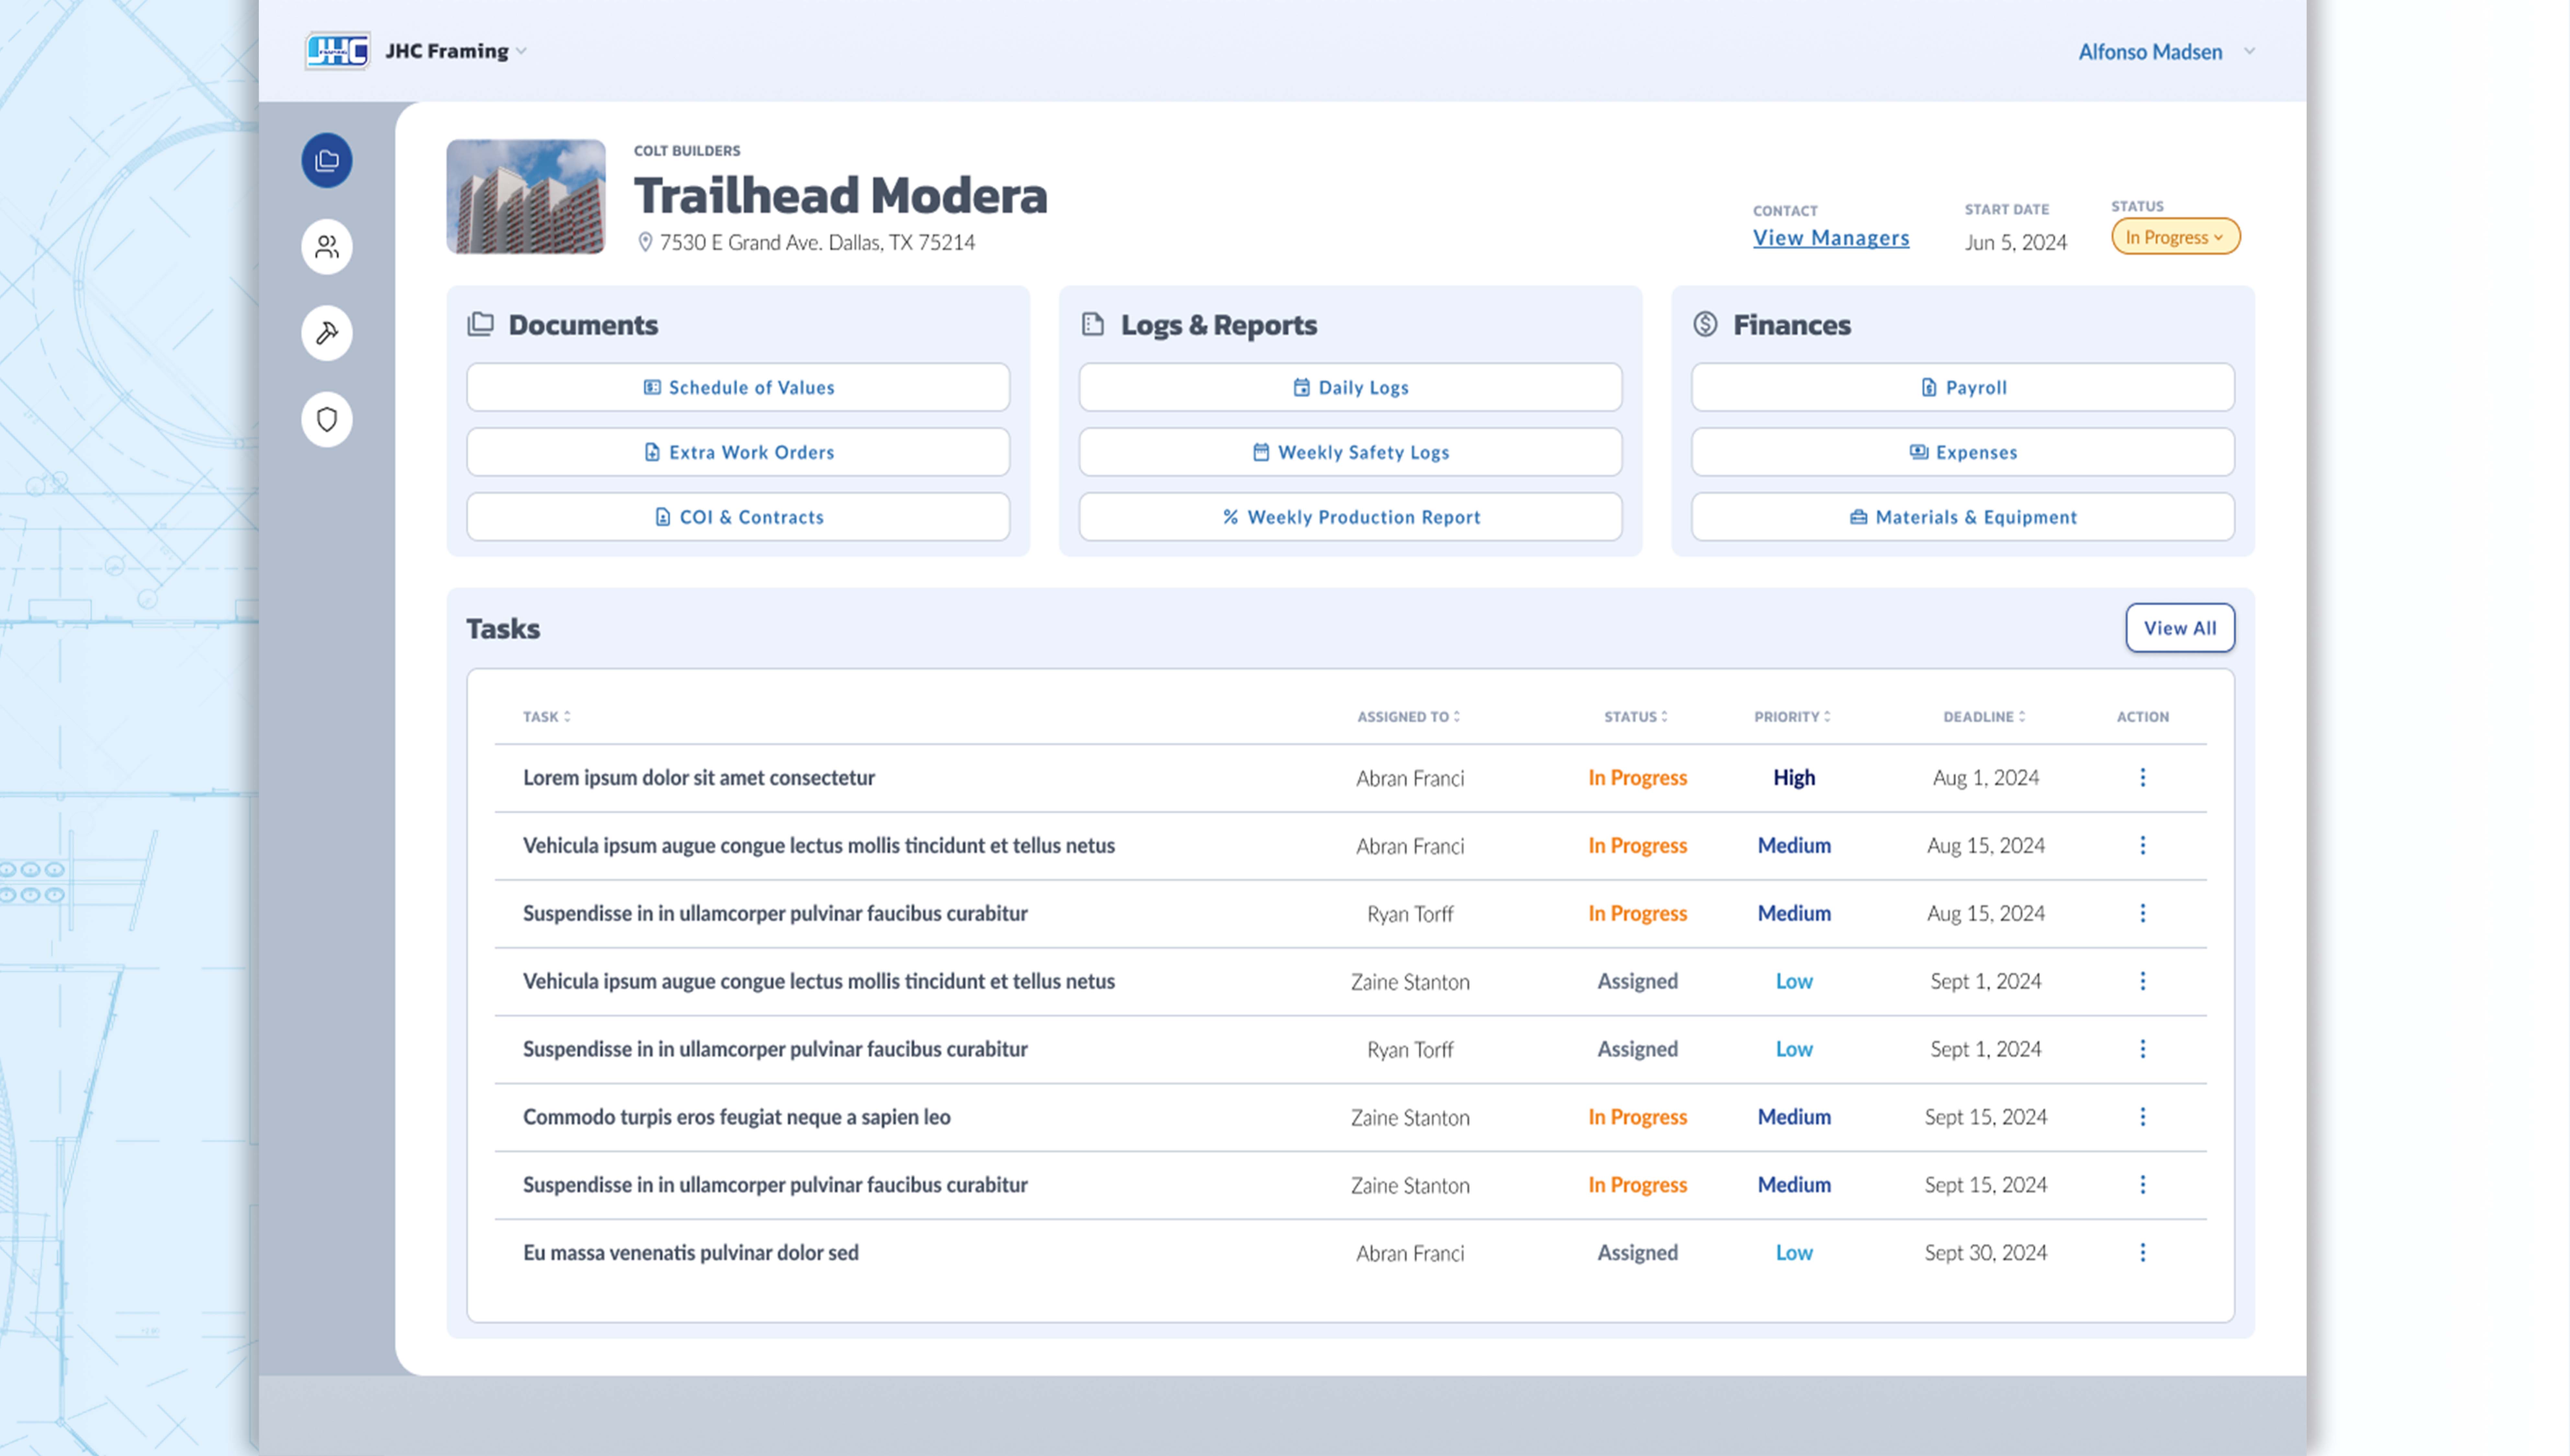Open the projects folder sidebar icon
The image size is (2570, 1456).
click(327, 160)
